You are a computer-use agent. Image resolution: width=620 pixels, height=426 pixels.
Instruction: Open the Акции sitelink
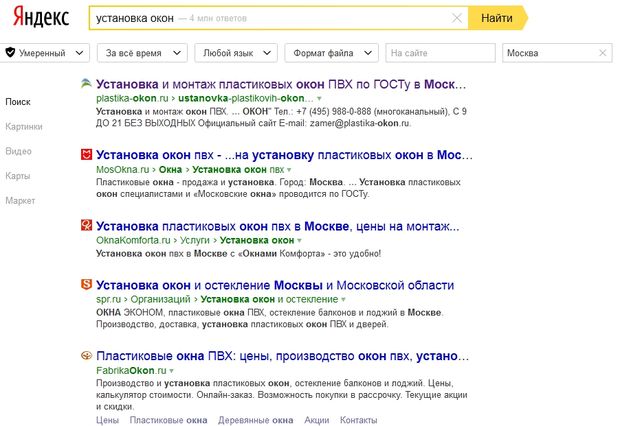point(317,420)
